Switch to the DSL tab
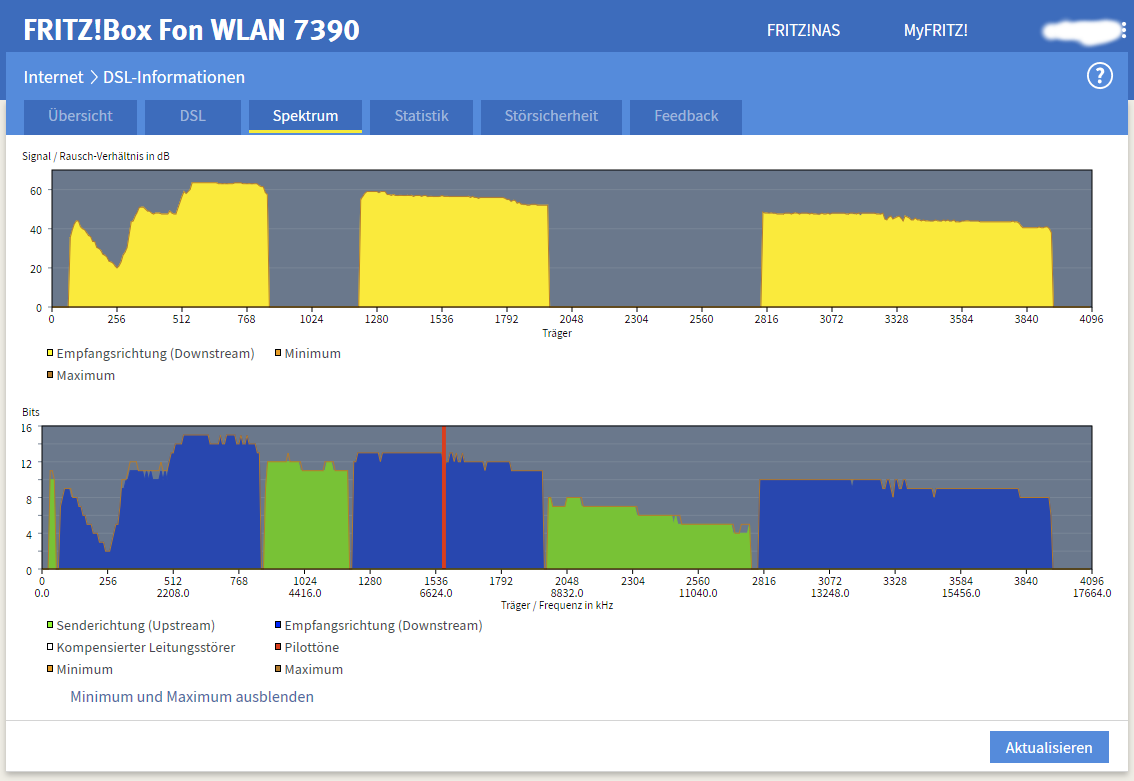Screen dimensions: 1134x781 [193, 116]
